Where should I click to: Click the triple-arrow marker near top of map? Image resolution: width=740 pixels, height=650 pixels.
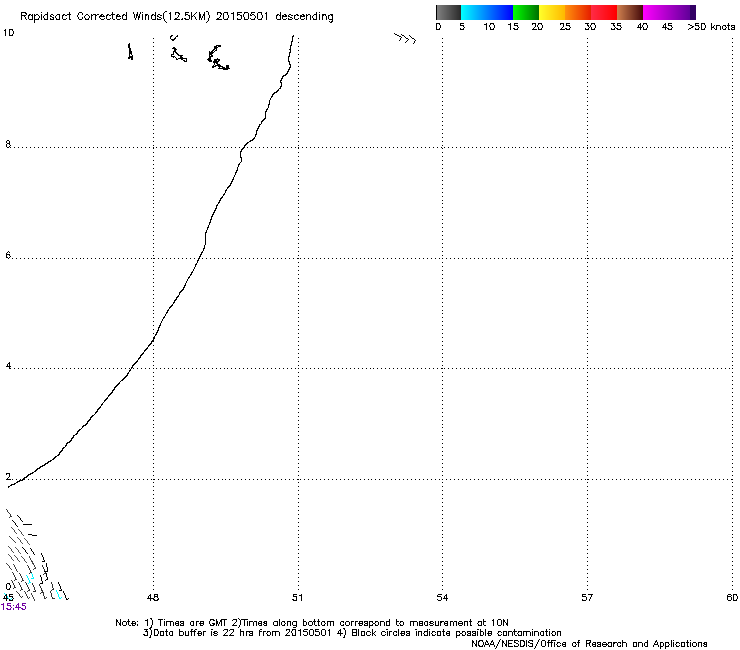click(405, 39)
